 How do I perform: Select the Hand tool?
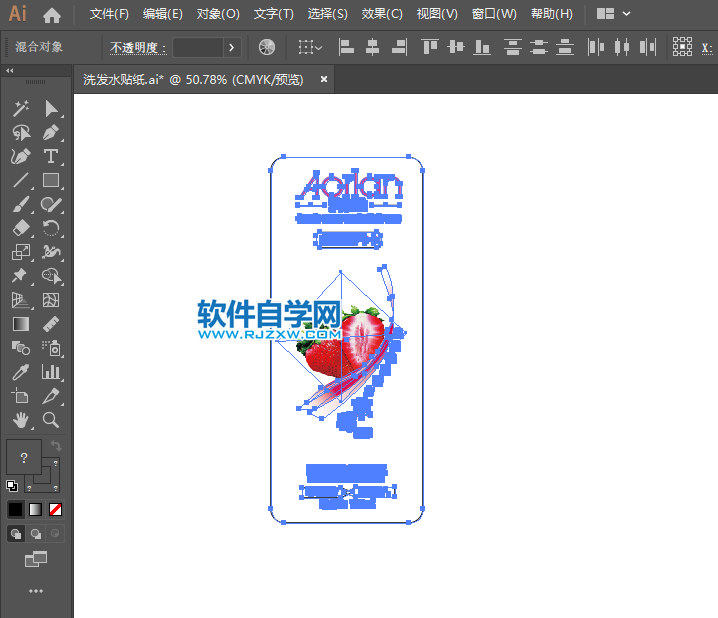point(21,420)
